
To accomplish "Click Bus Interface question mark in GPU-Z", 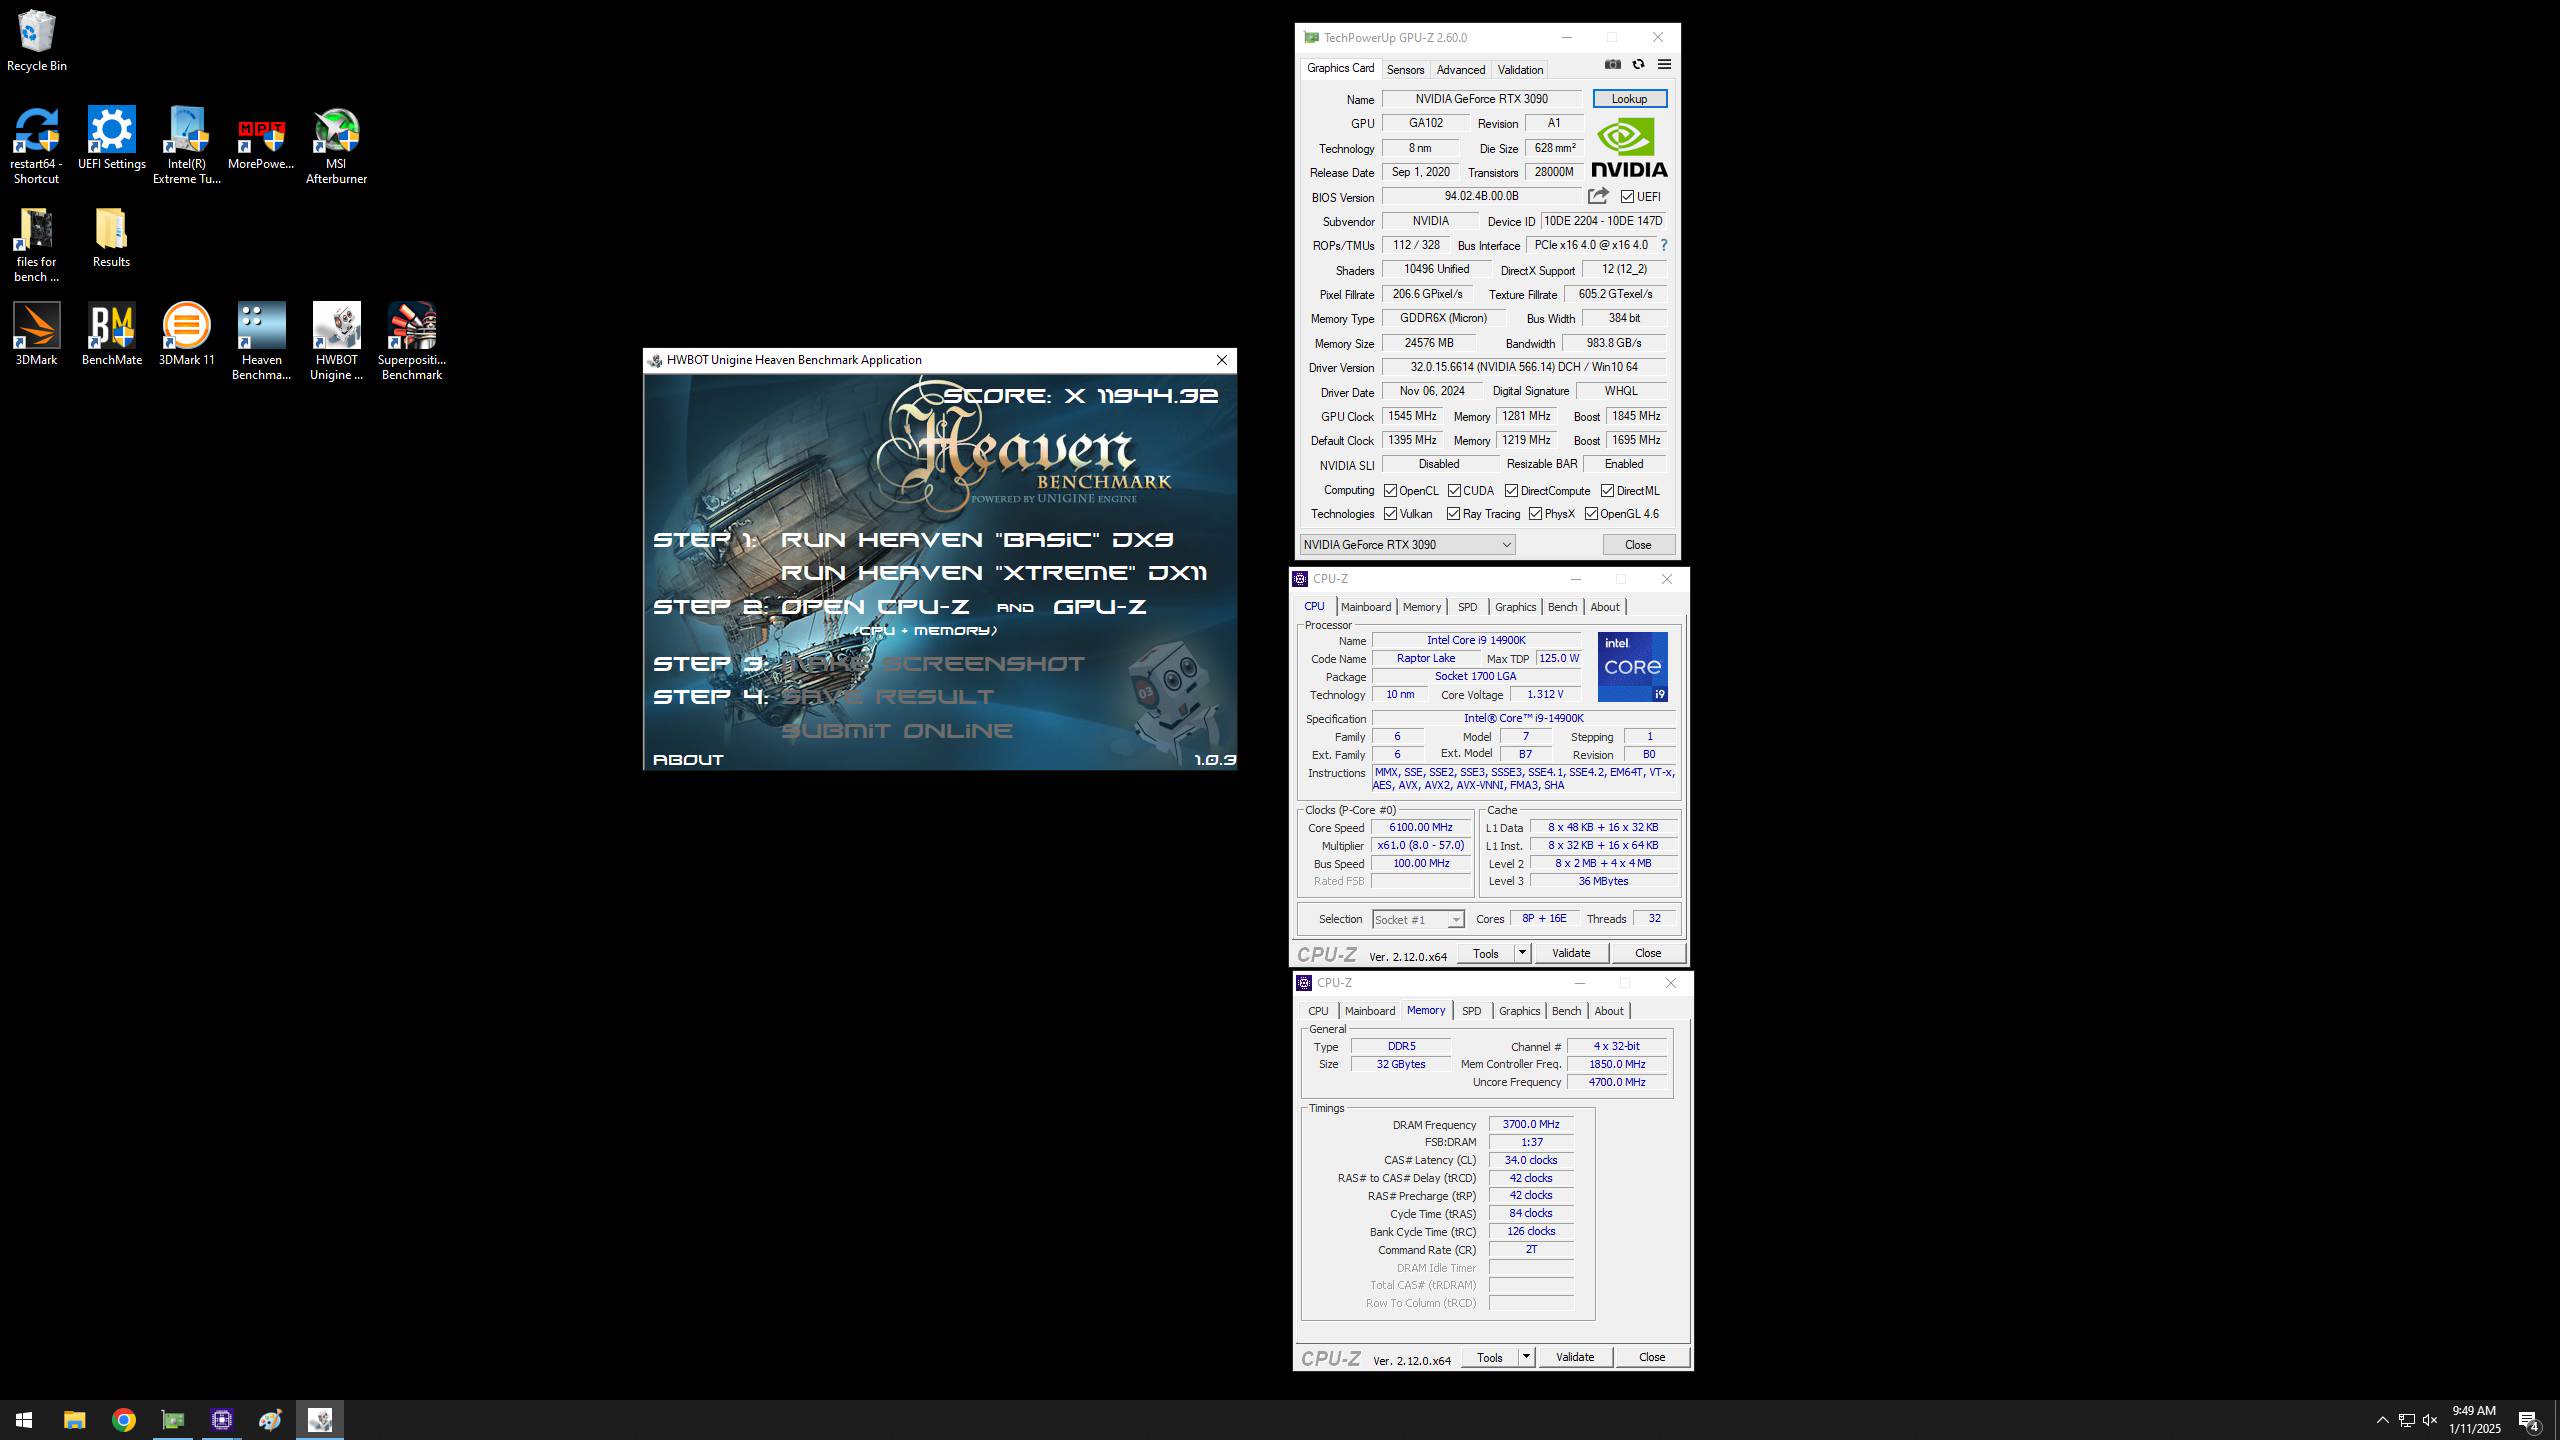I will [x=1664, y=245].
